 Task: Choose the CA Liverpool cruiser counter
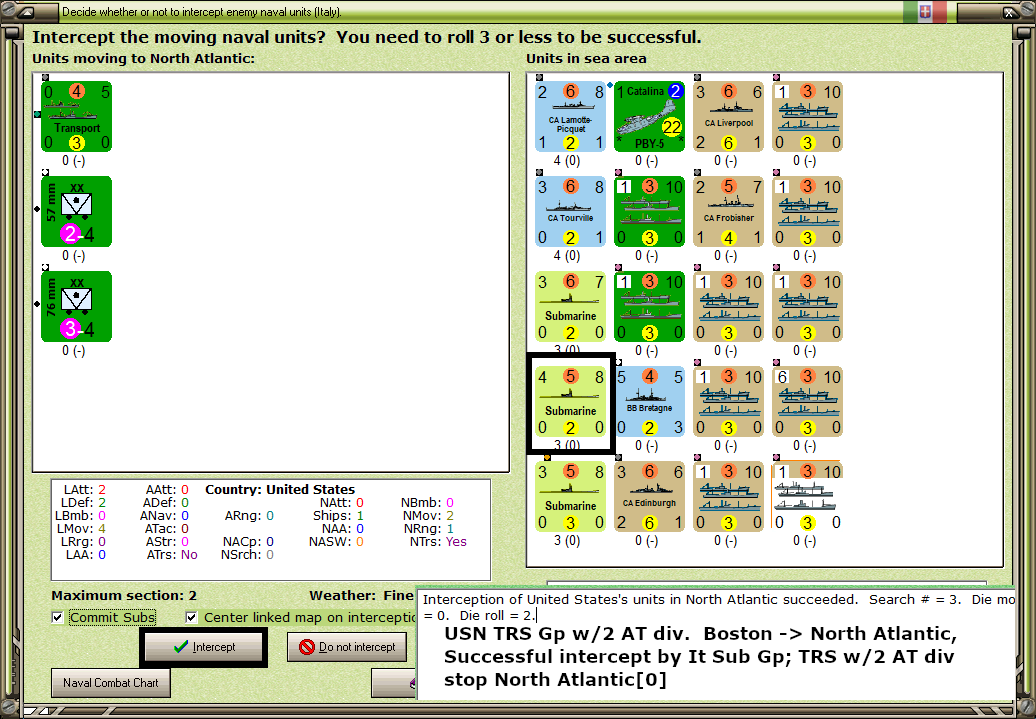729,116
